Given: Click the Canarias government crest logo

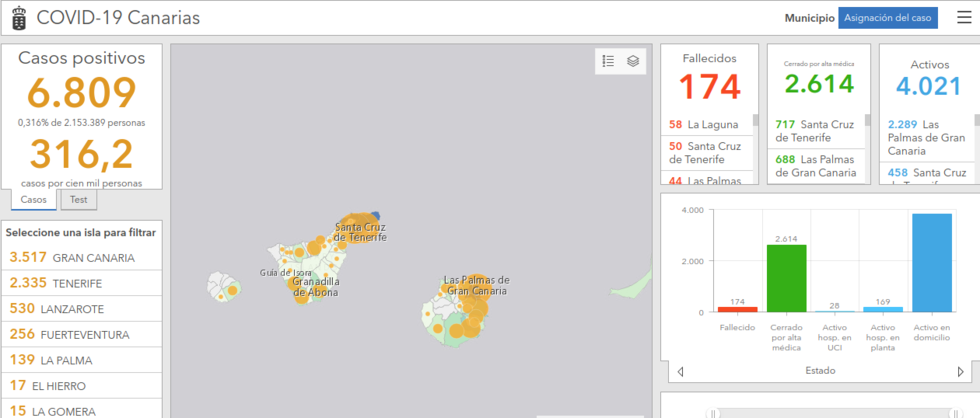Looking at the screenshot, I should point(19,18).
